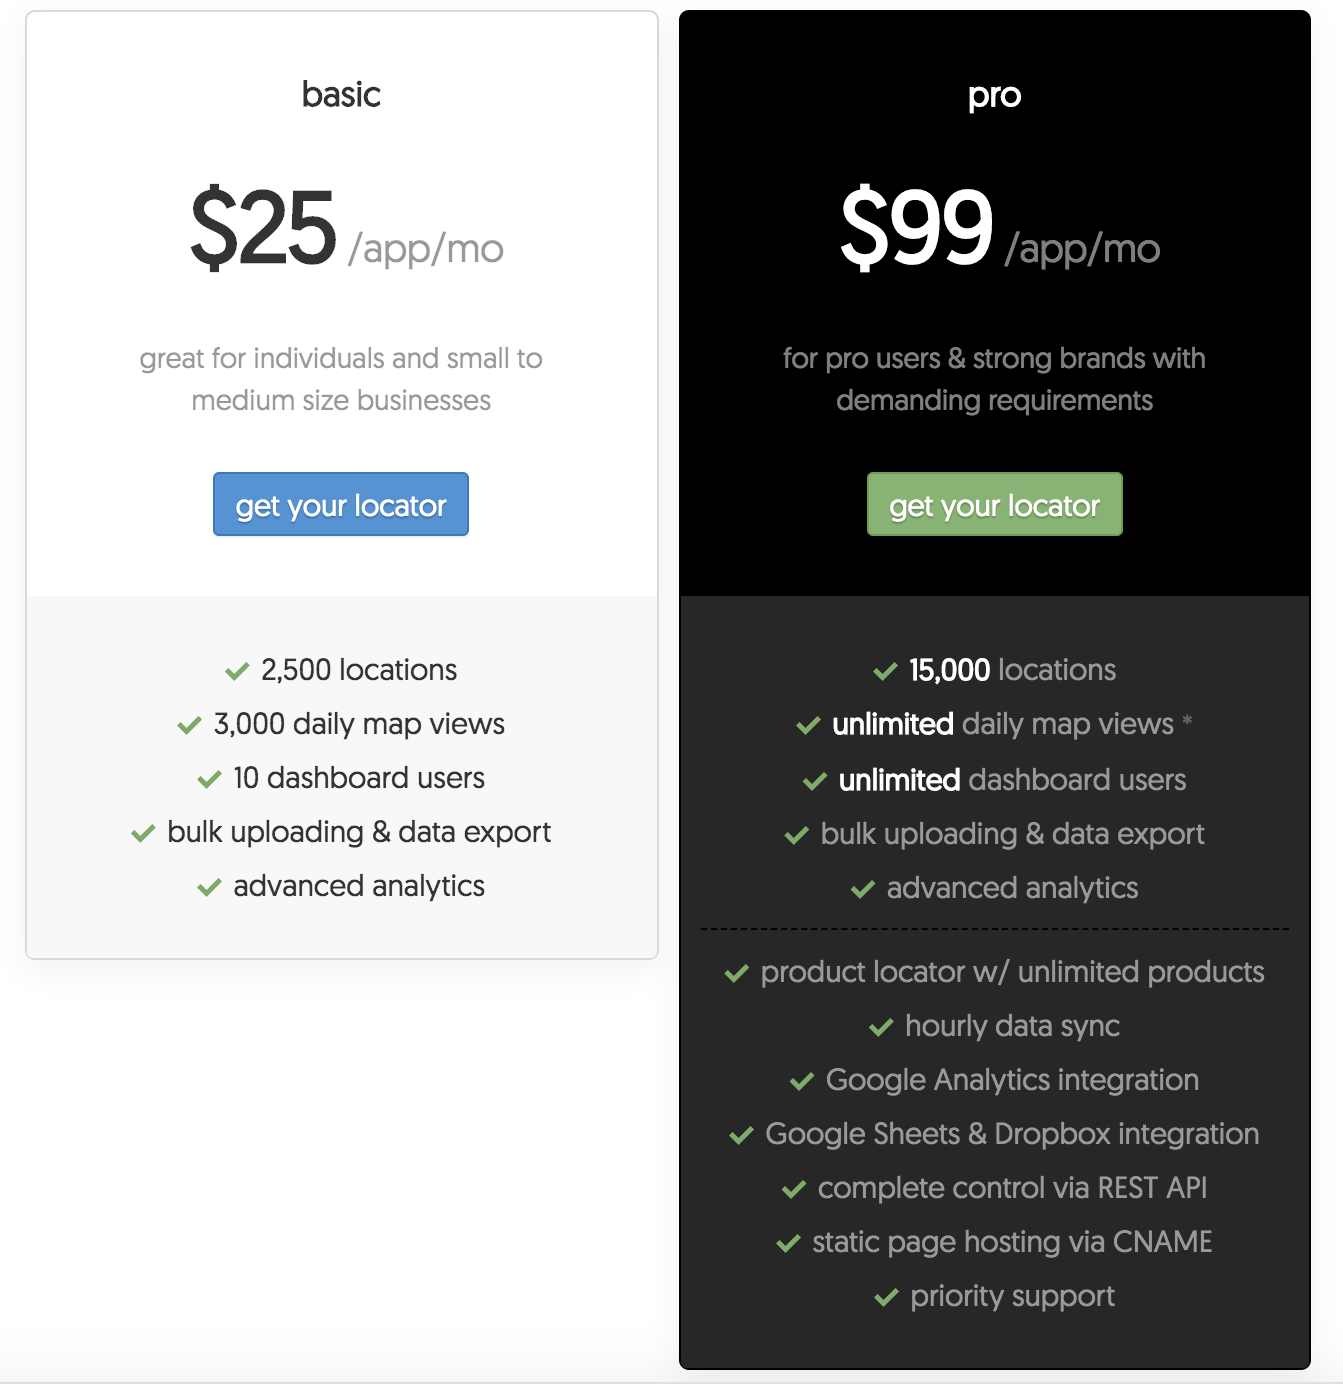Click basic plan's advanced analytics text
Viewport: 1343px width, 1384px height.
[359, 886]
